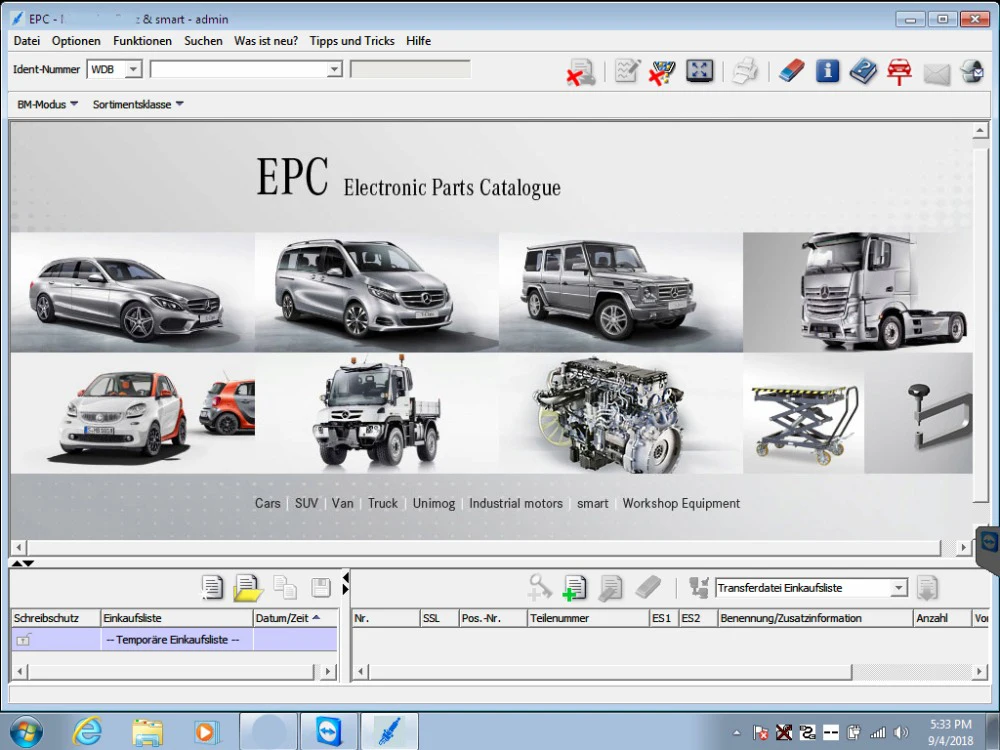The height and width of the screenshot is (750, 1000).
Task: Expand the BM-Modus dropdown
Action: tap(47, 104)
